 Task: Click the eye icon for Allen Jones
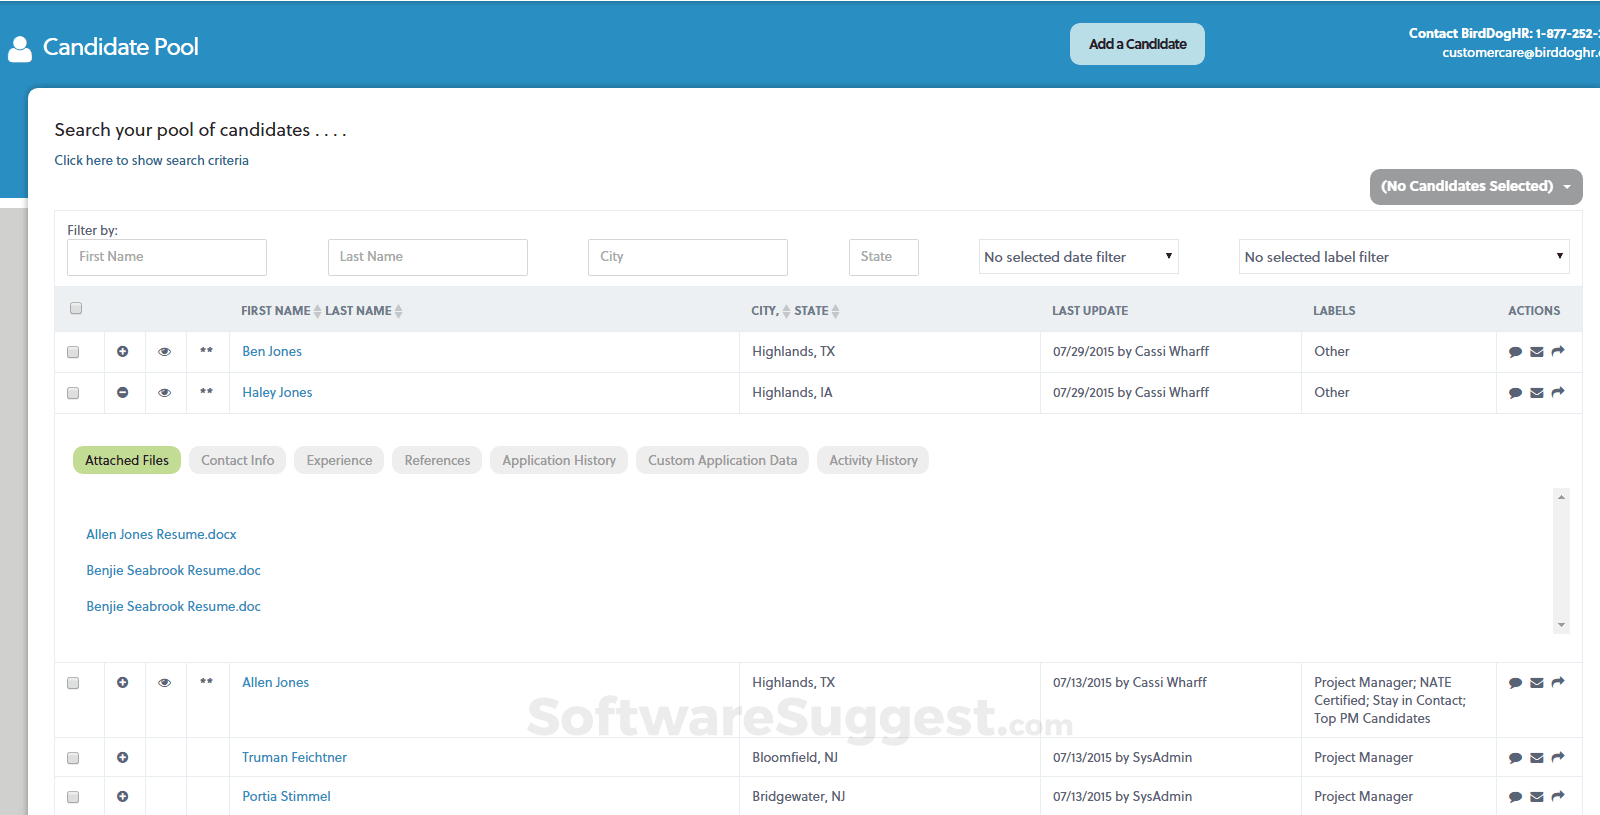coord(165,683)
